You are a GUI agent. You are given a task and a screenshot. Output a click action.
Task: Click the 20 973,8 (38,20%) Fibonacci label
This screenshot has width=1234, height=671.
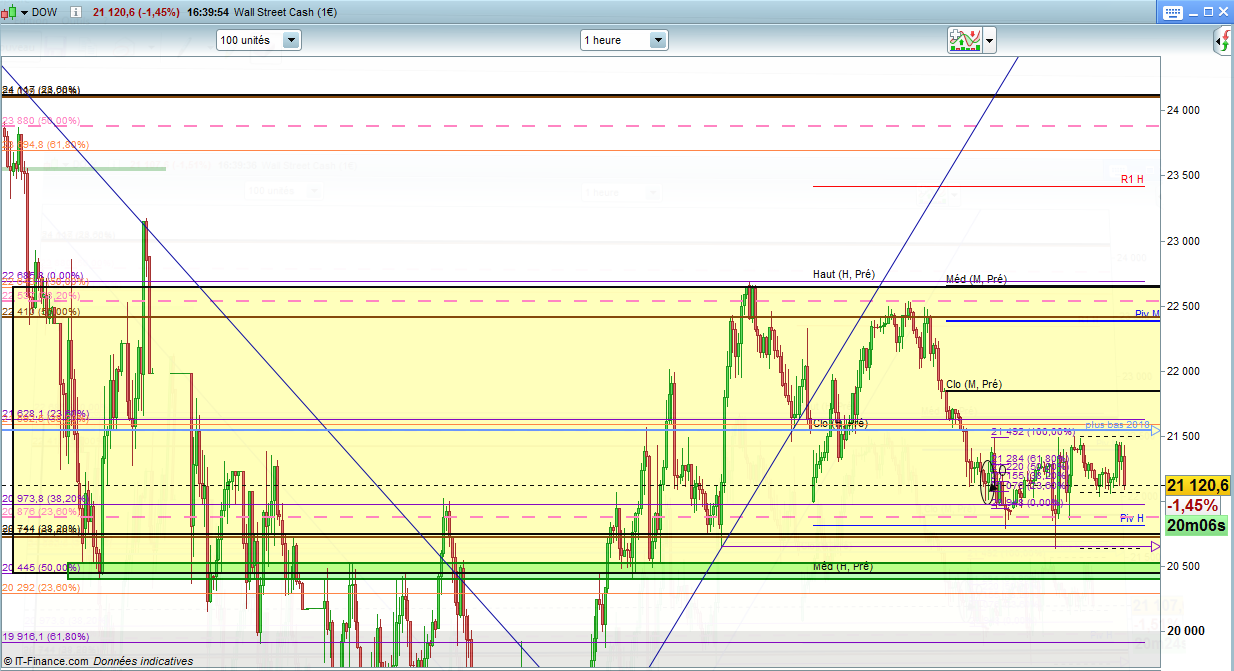tap(45, 498)
